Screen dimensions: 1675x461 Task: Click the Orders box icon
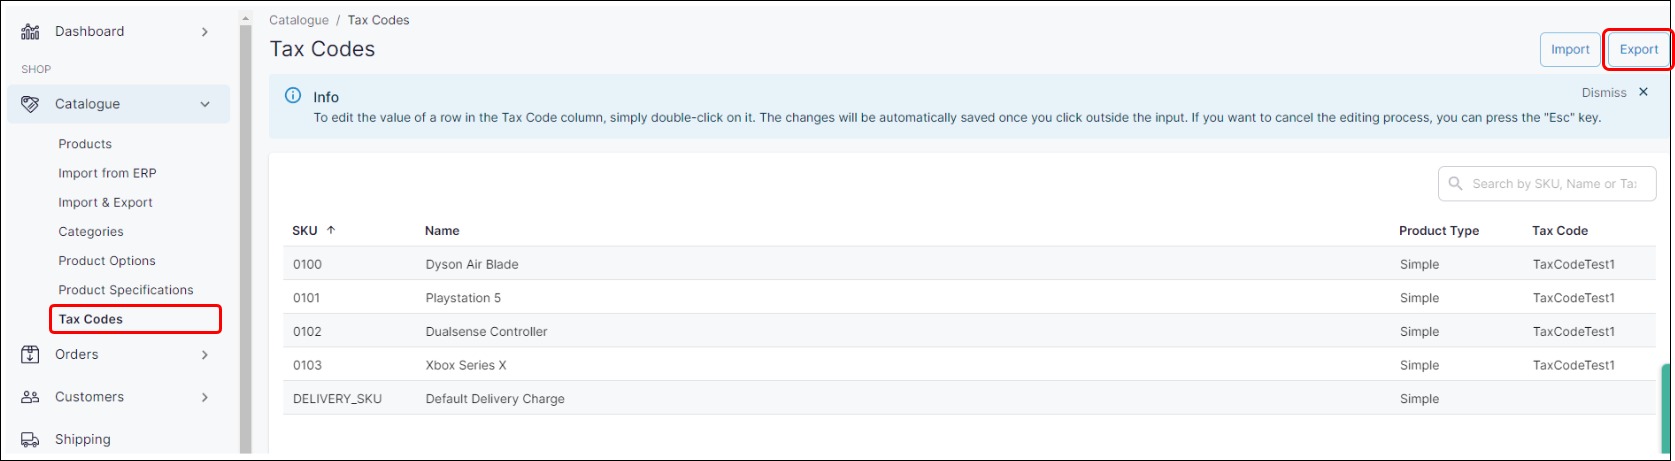(30, 355)
